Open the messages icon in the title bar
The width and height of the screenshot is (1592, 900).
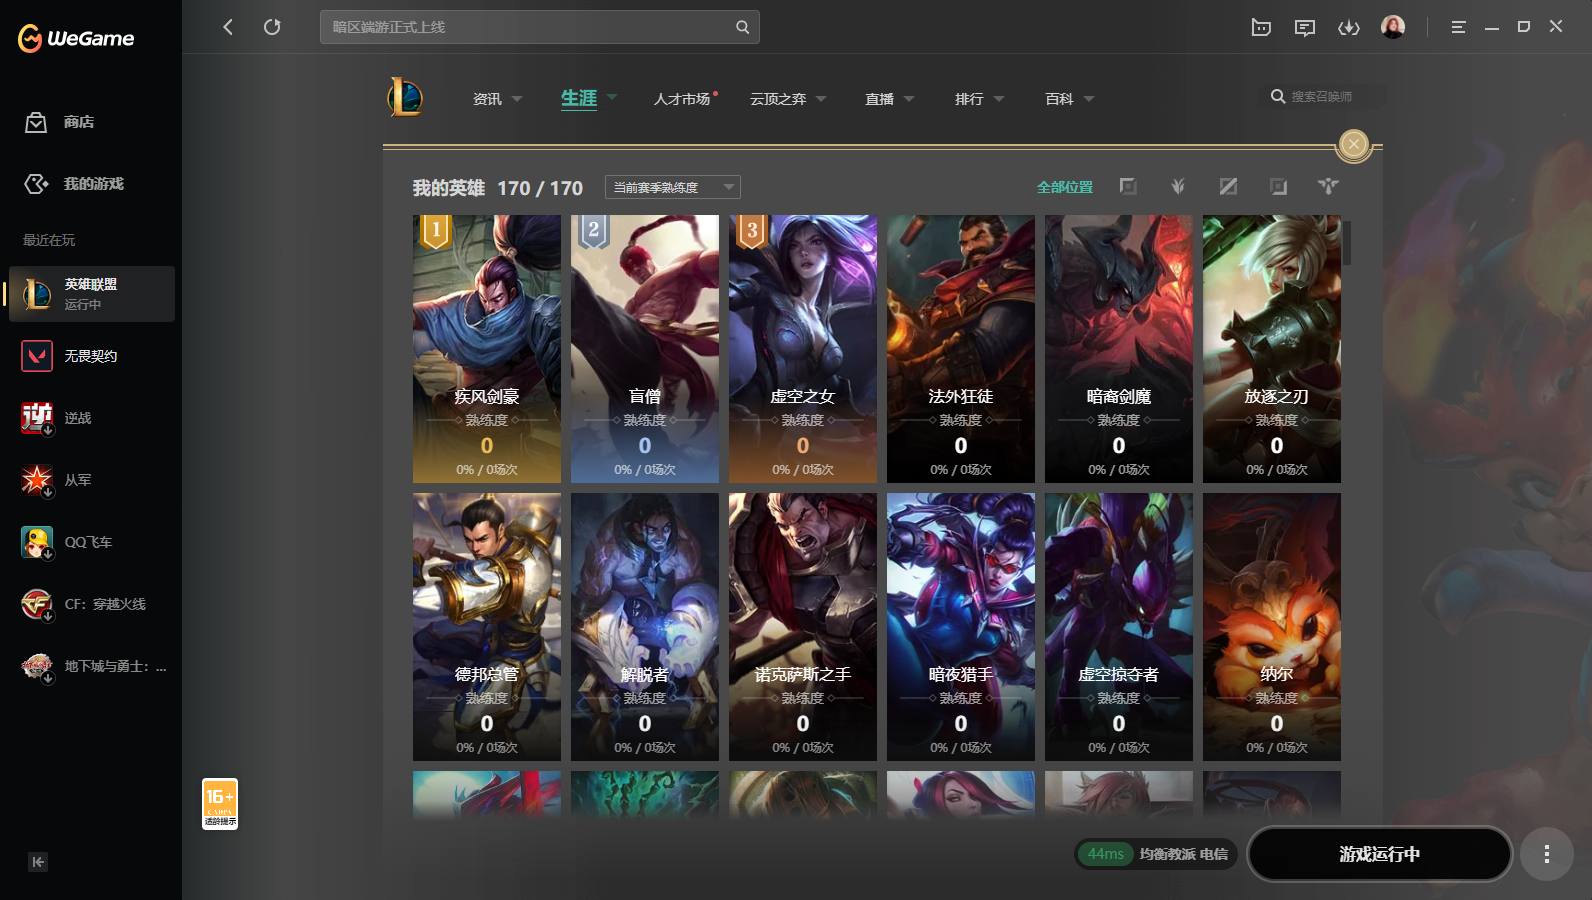1305,27
